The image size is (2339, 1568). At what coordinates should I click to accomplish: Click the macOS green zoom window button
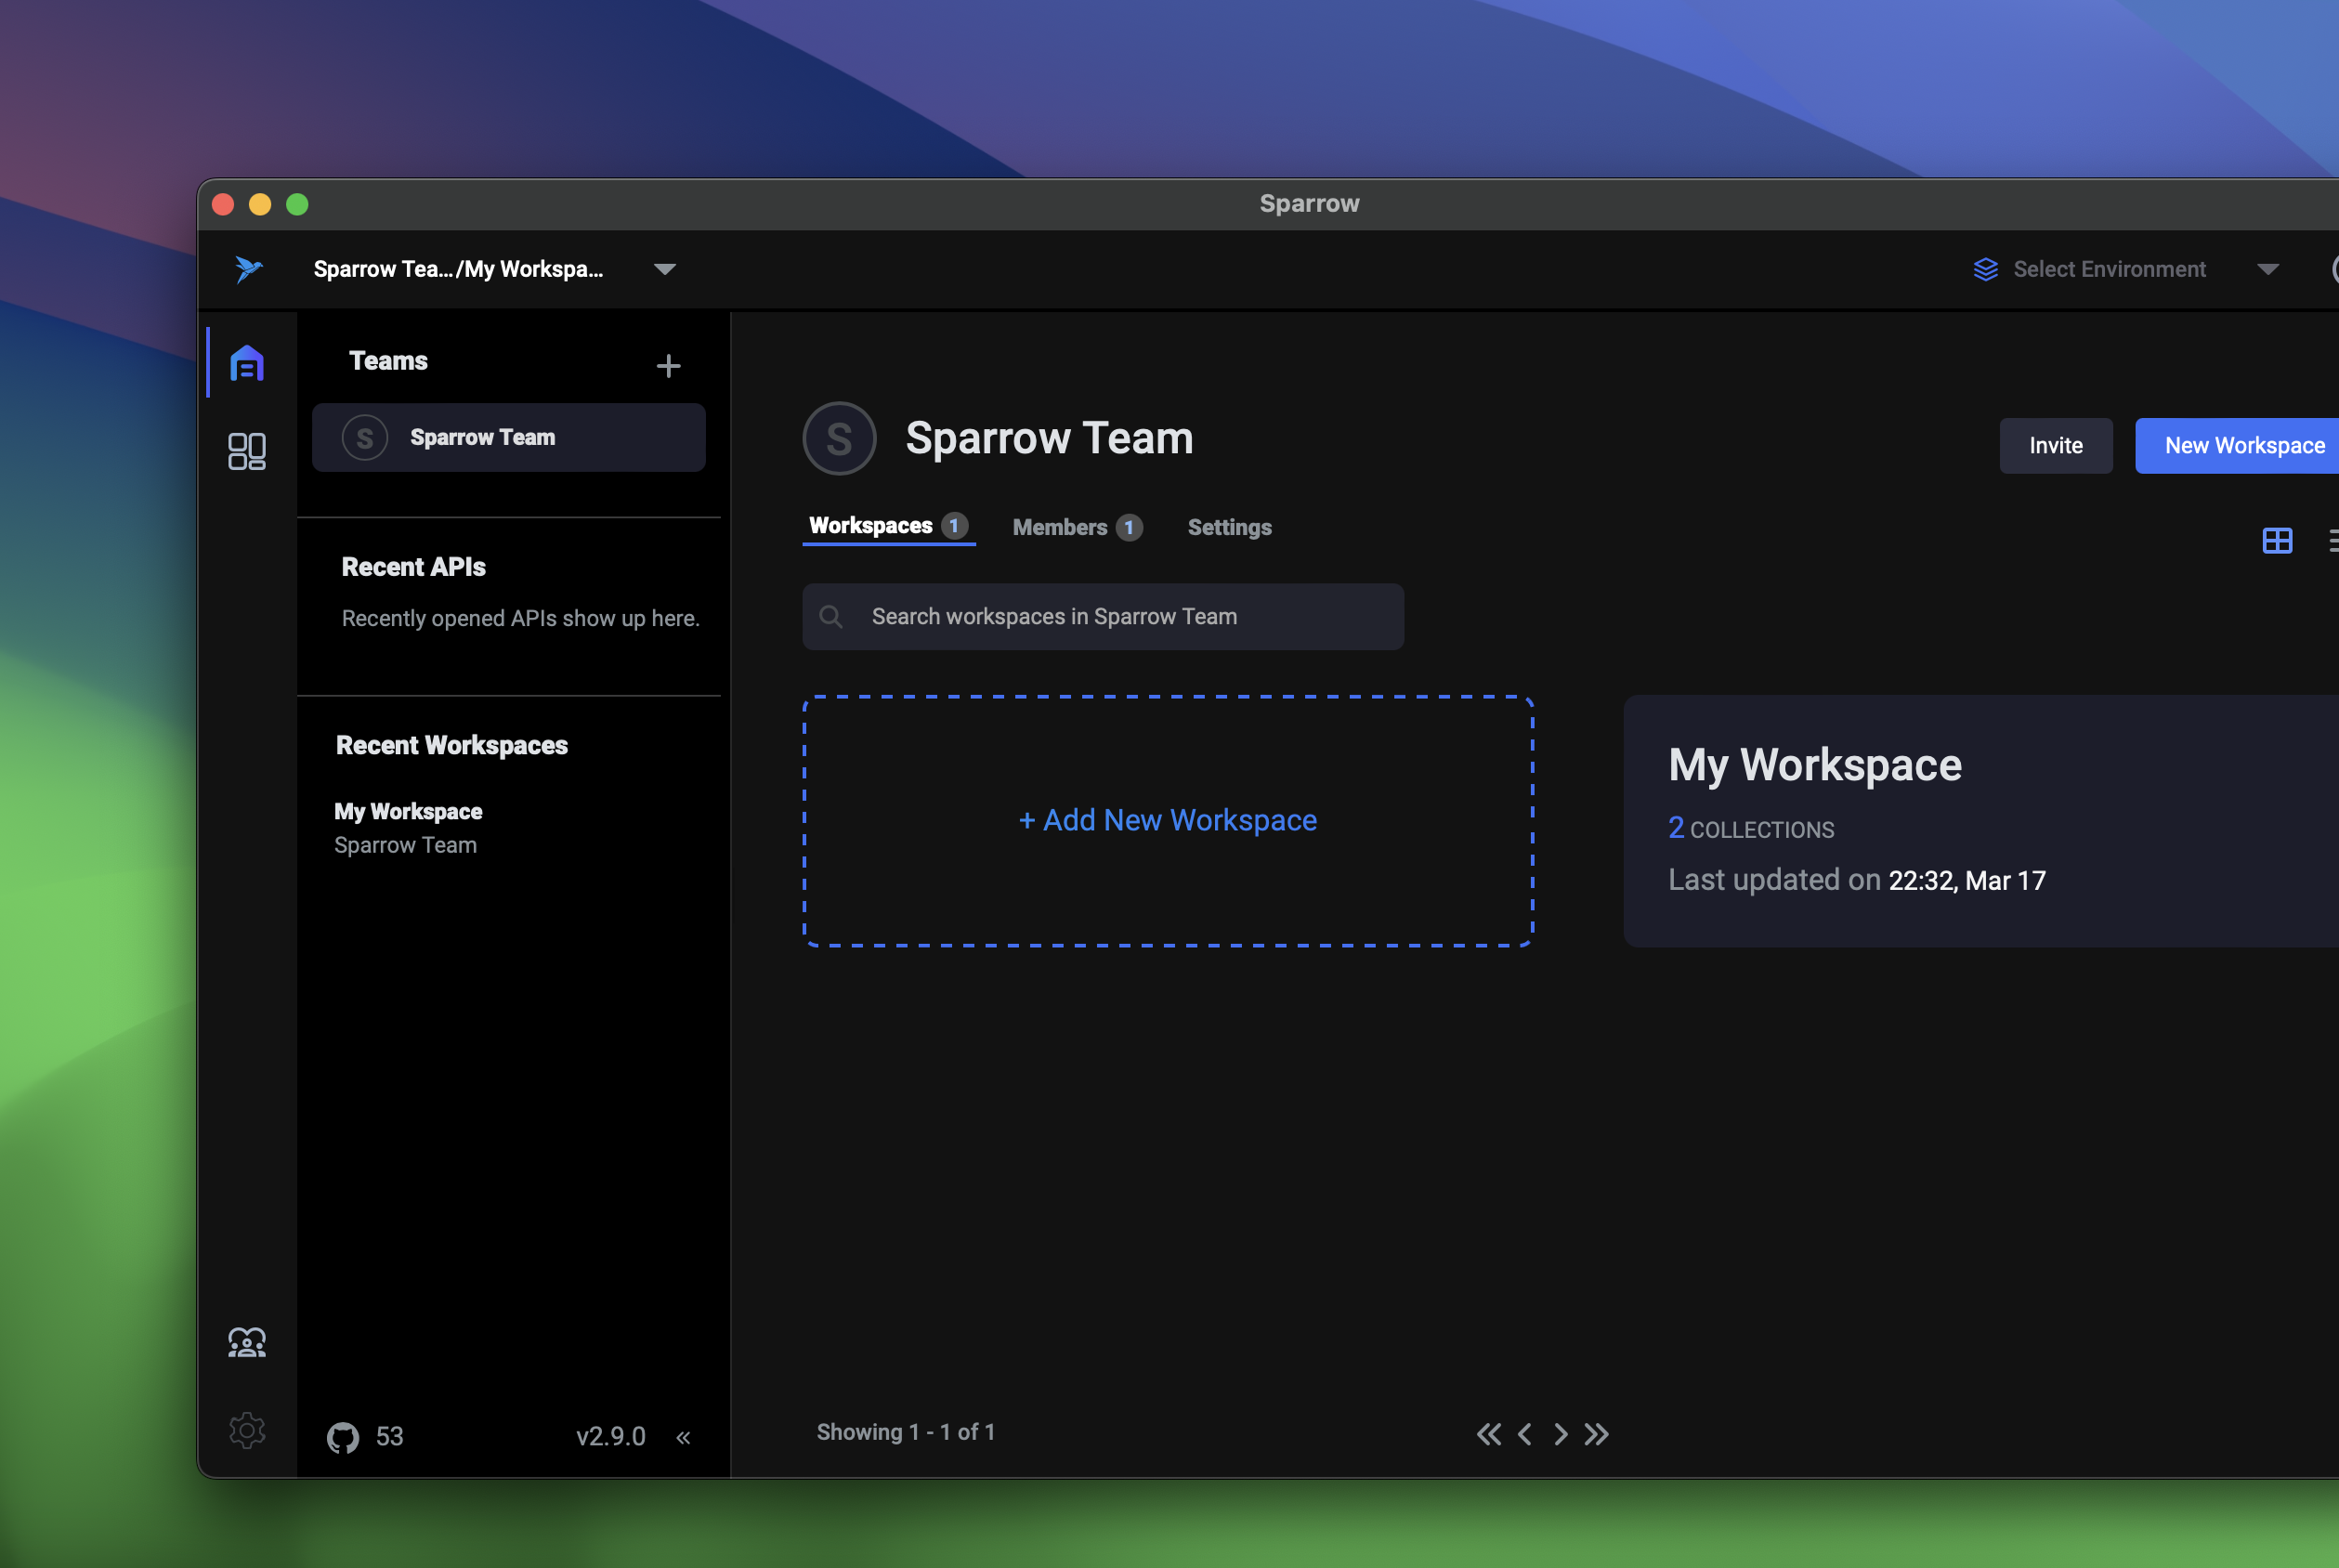pyautogui.click(x=297, y=204)
